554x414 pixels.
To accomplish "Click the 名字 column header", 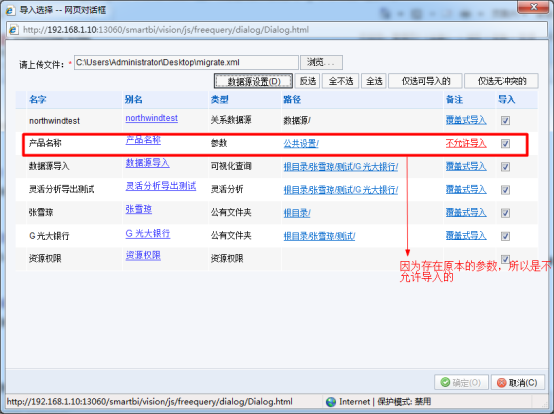I will [x=37, y=99].
